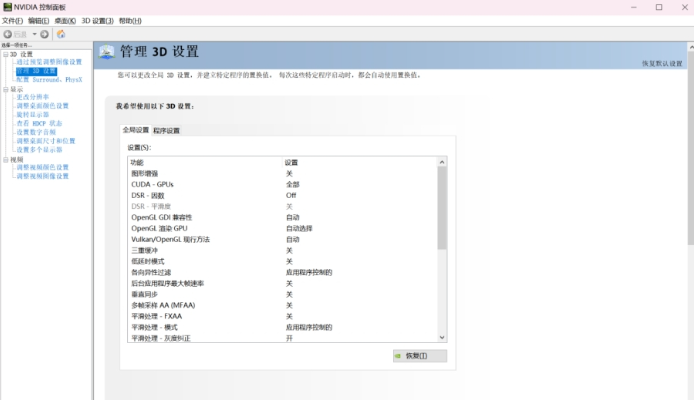Click the NVIDIA logo in title bar

[7, 7]
